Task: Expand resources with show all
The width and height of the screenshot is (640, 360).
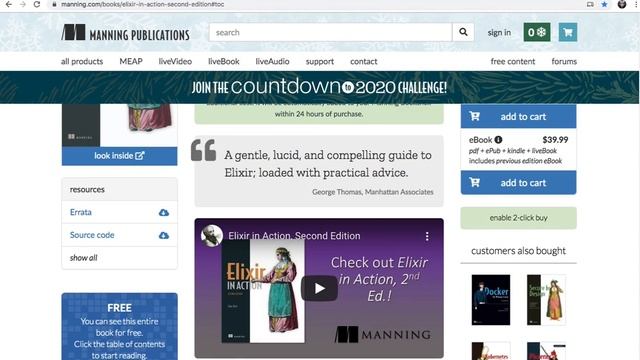Action: pyautogui.click(x=84, y=258)
